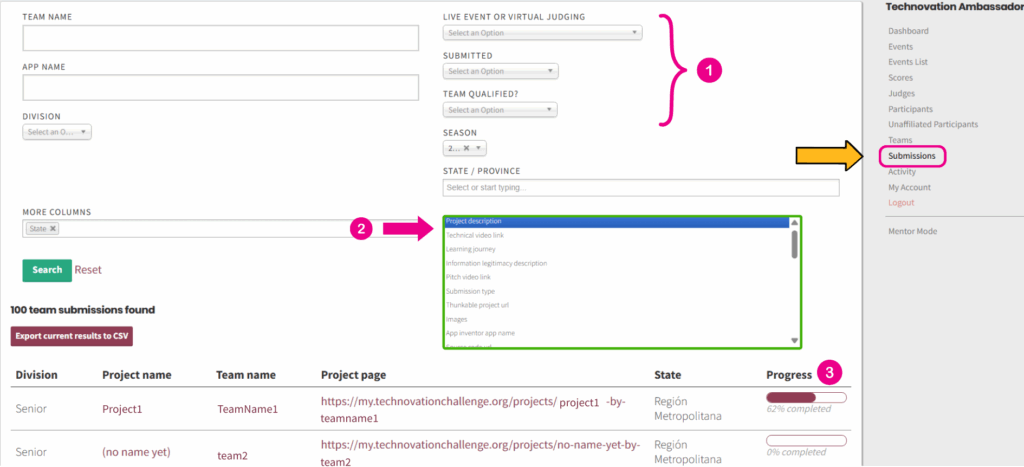Open the Team Qualified dropdown
This screenshot has width=1024, height=467.
pyautogui.click(x=500, y=110)
